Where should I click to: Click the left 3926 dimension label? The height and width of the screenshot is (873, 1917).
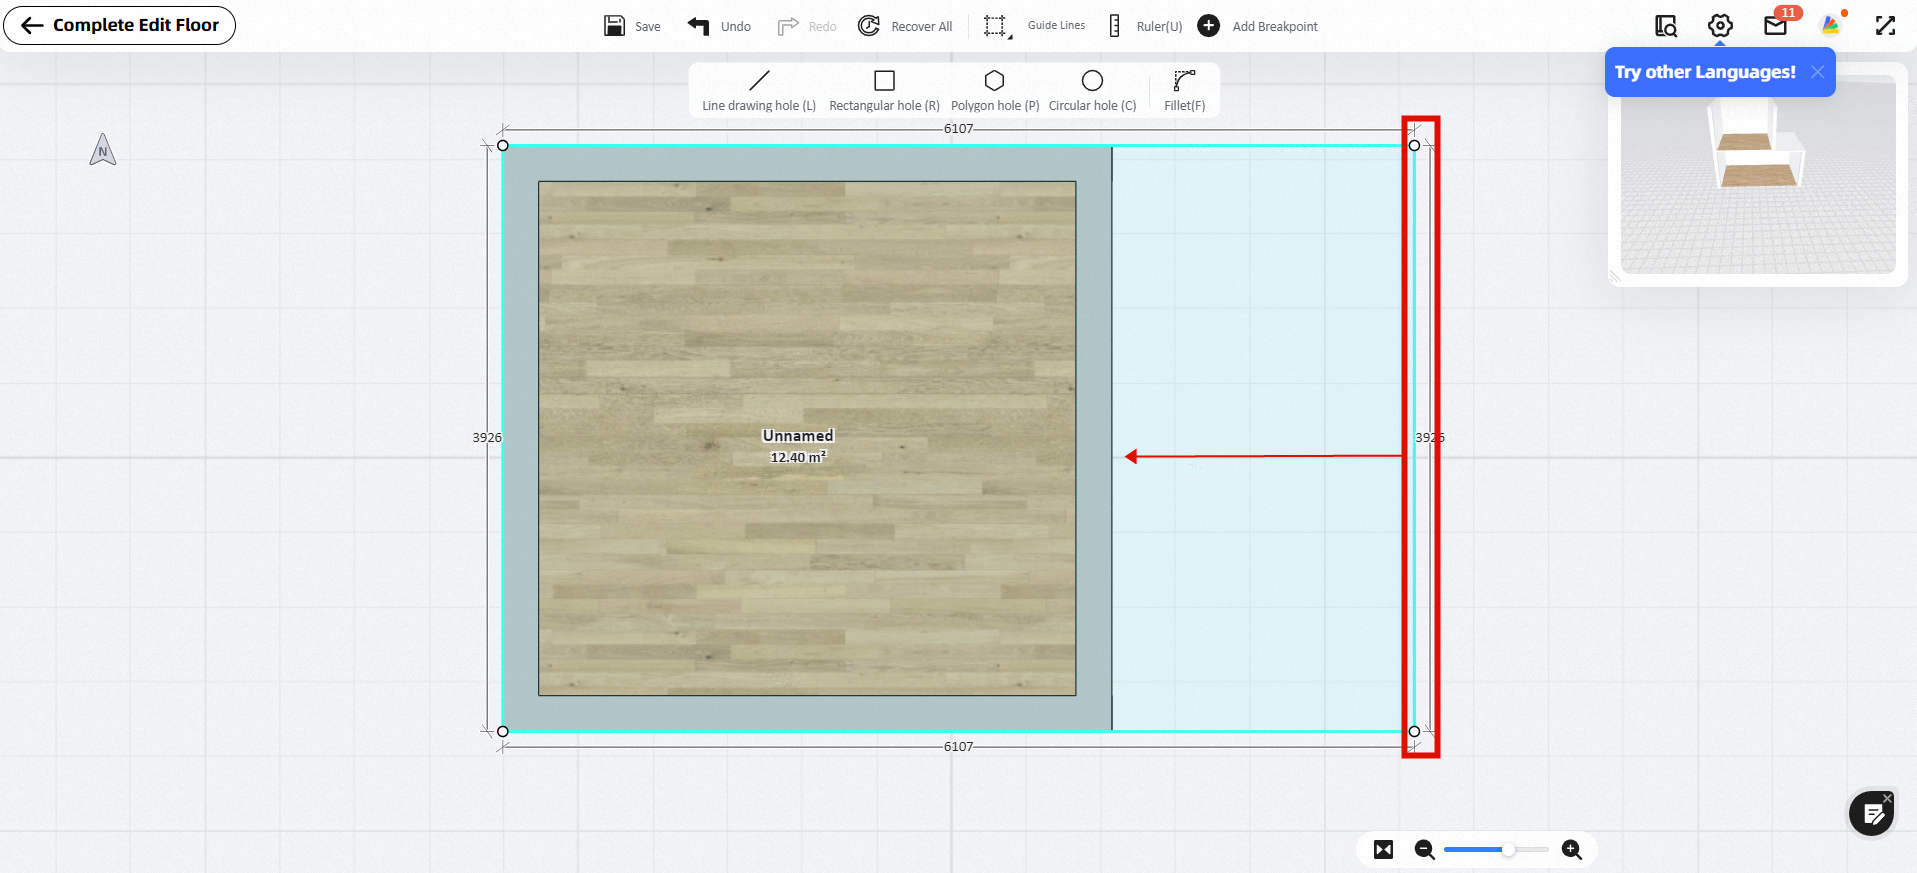(x=487, y=438)
